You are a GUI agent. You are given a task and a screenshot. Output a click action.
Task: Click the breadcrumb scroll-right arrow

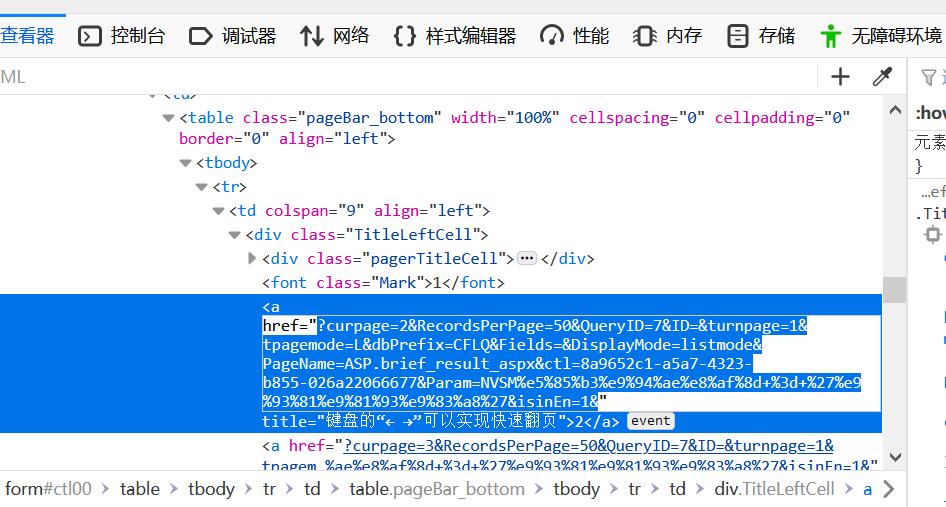point(889,489)
